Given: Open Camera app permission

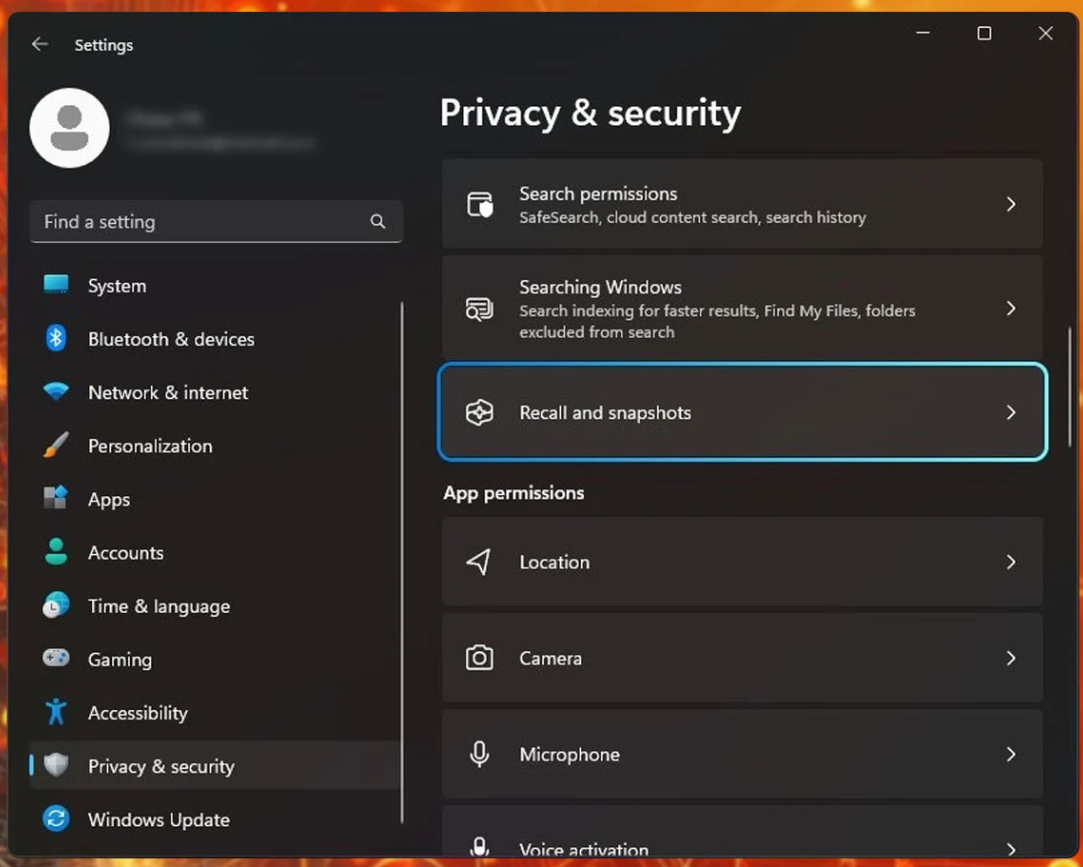Looking at the screenshot, I should (x=742, y=658).
